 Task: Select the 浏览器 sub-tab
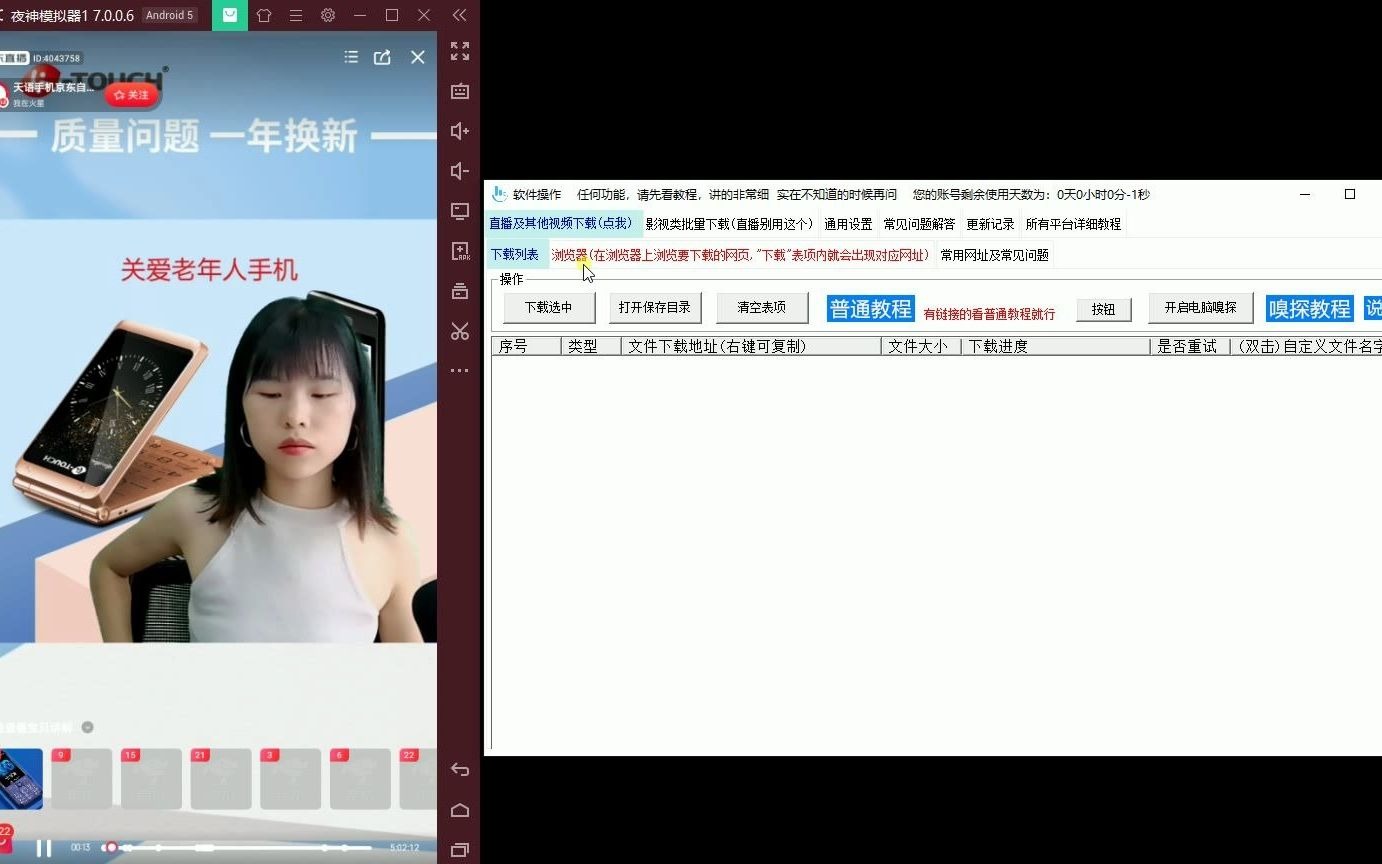coord(740,255)
